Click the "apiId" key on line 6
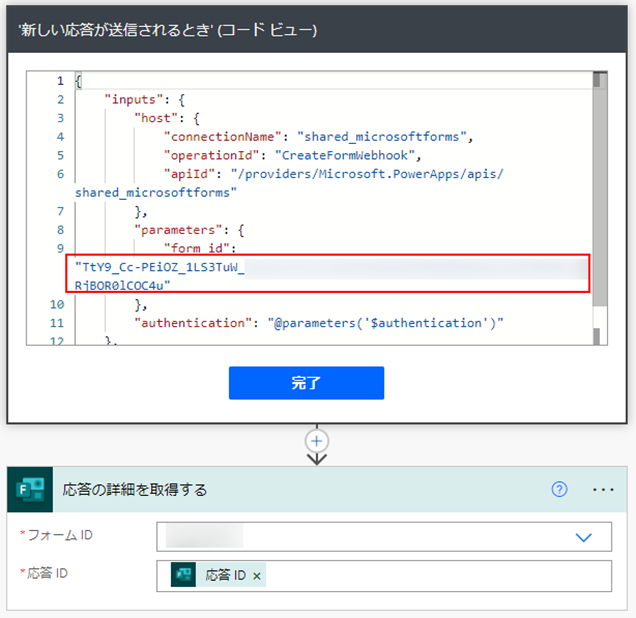The width and height of the screenshot is (636, 618). tap(189, 174)
